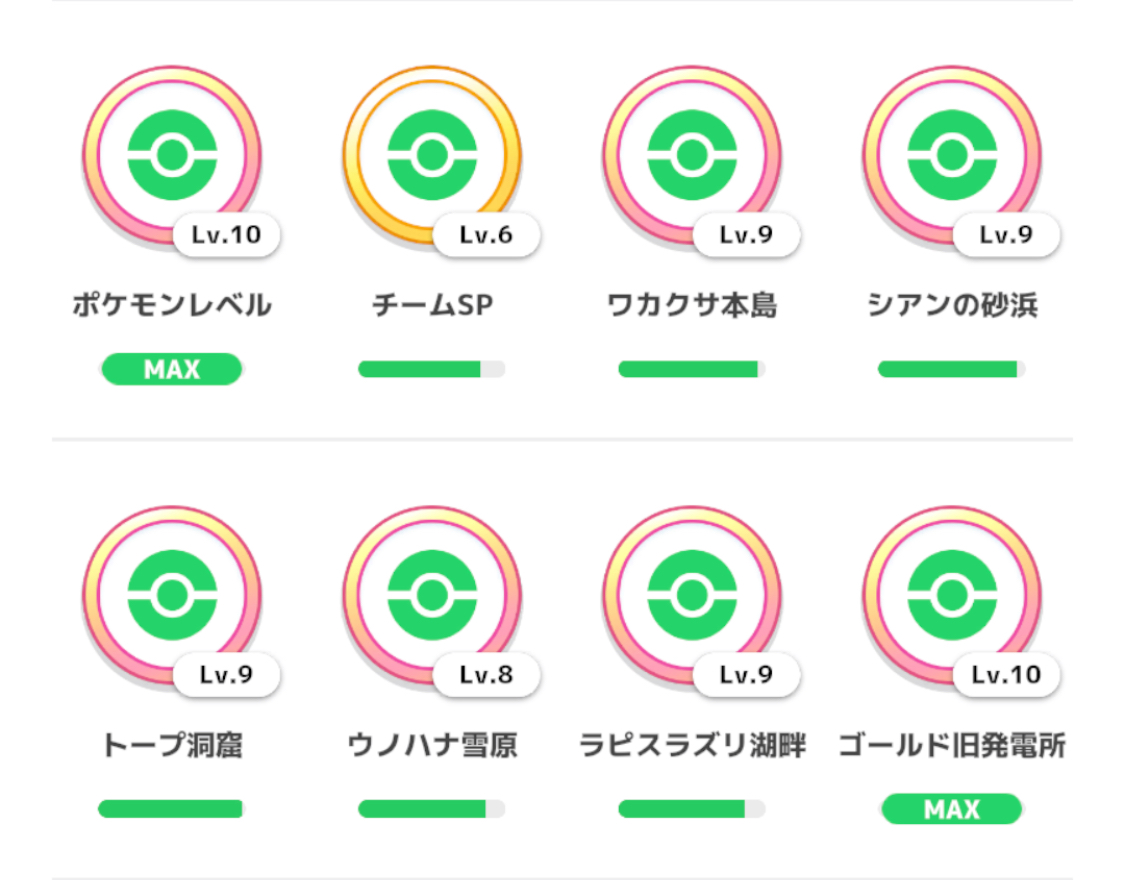
Task: Tap the ポケモンレベル medal icon
Action: [171, 155]
